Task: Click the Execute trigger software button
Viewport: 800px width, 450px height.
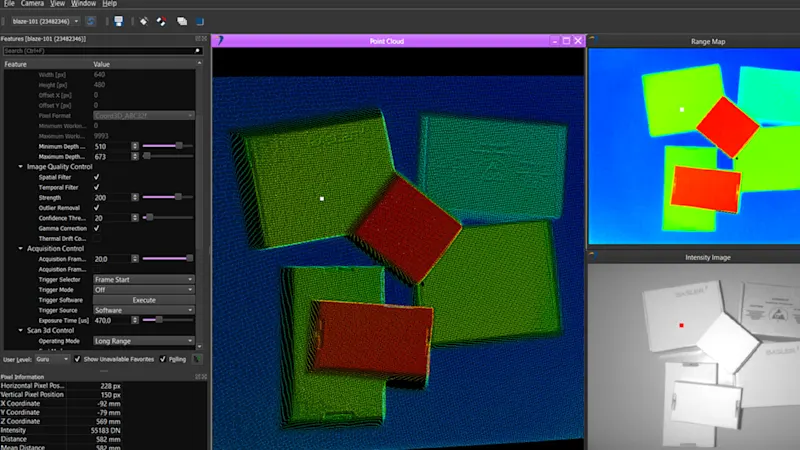Action: tap(143, 300)
